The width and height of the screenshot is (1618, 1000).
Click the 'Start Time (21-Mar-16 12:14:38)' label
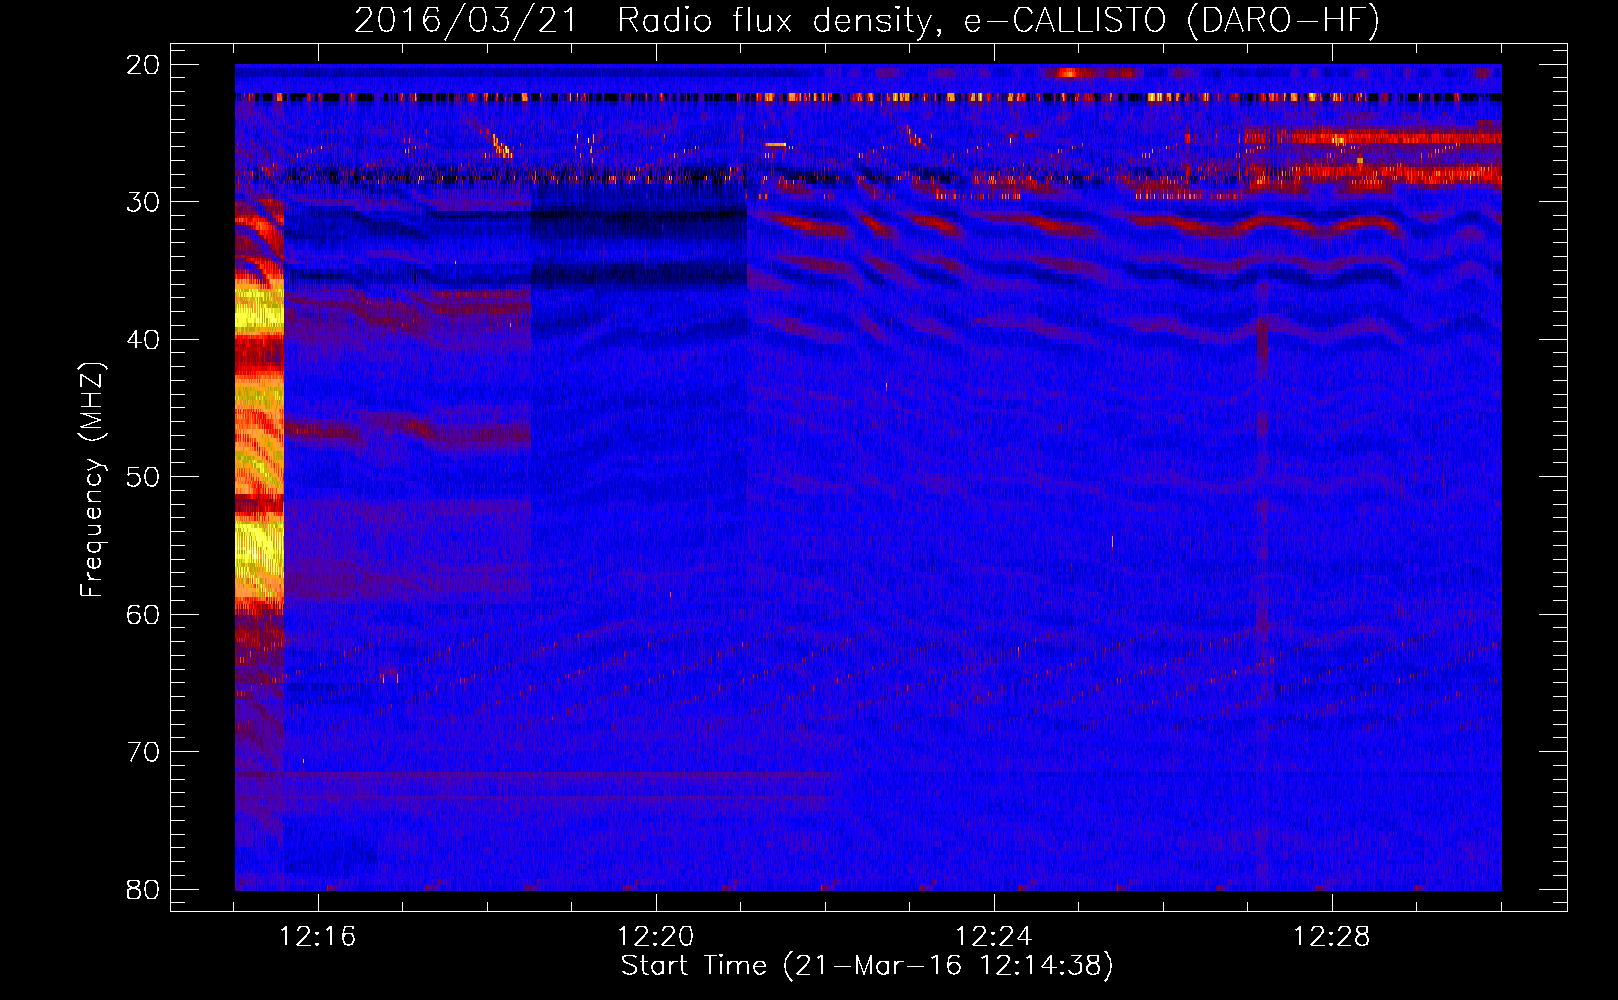867,966
